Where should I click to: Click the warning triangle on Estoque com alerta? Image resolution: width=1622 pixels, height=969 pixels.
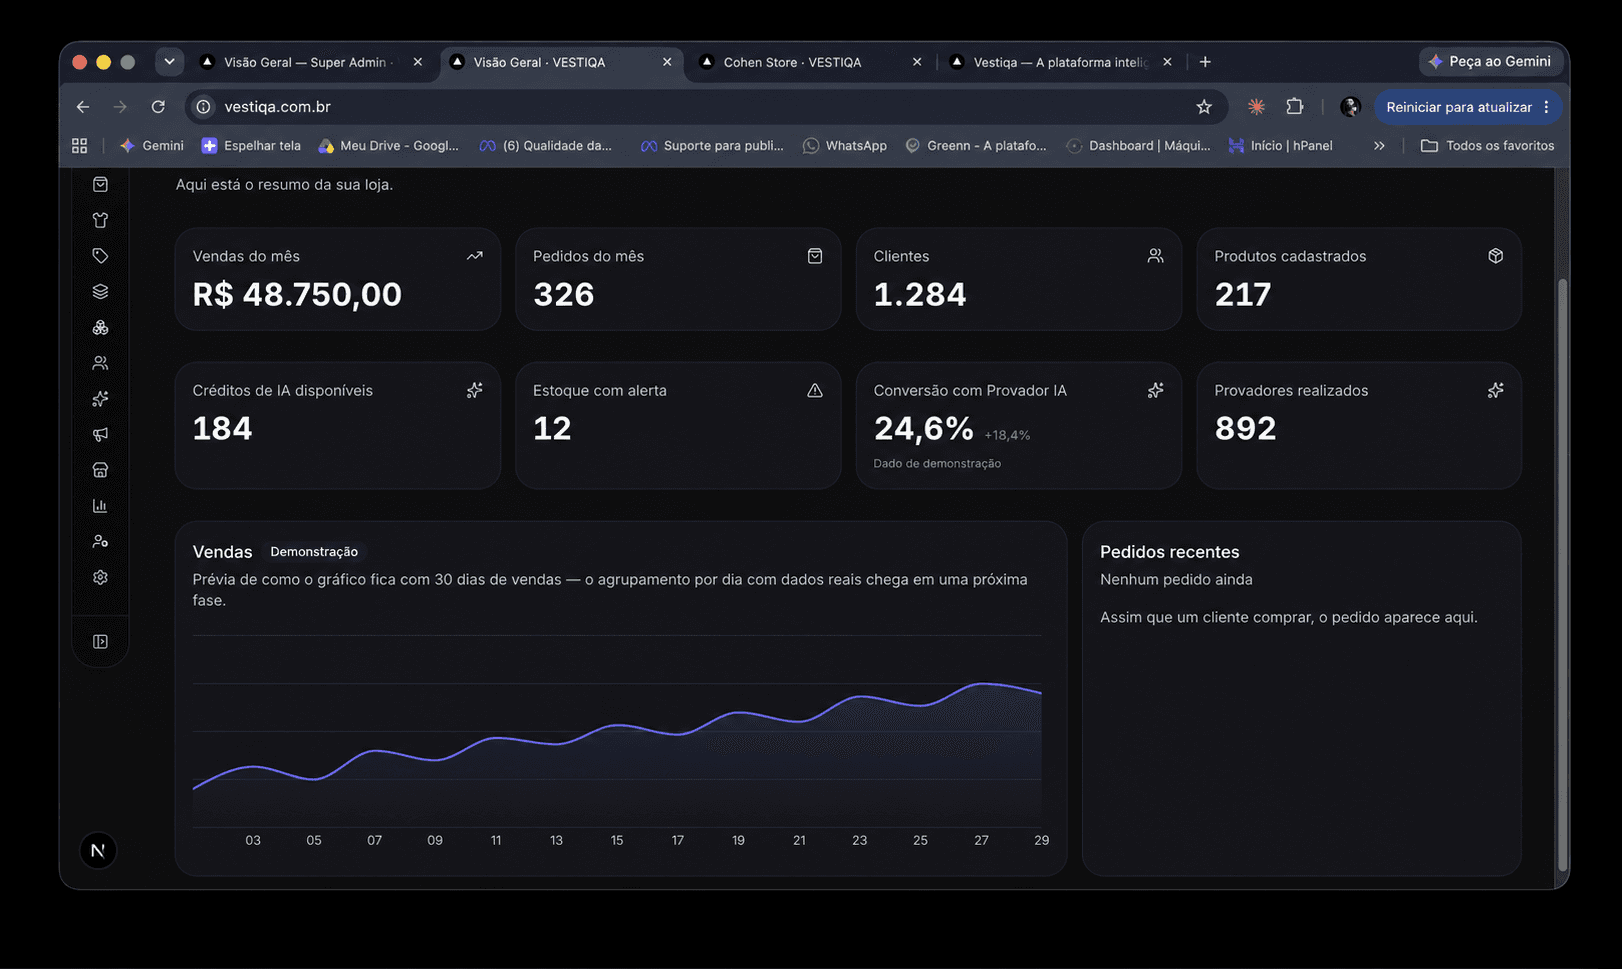point(815,391)
